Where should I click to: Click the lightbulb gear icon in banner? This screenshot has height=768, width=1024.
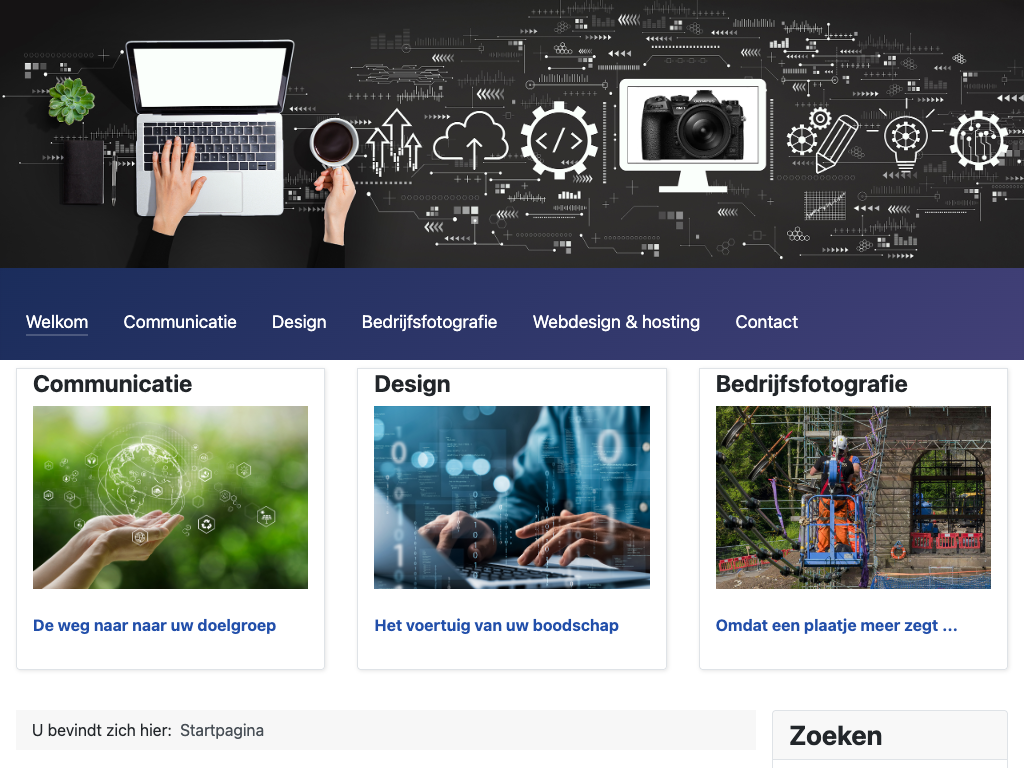[906, 138]
